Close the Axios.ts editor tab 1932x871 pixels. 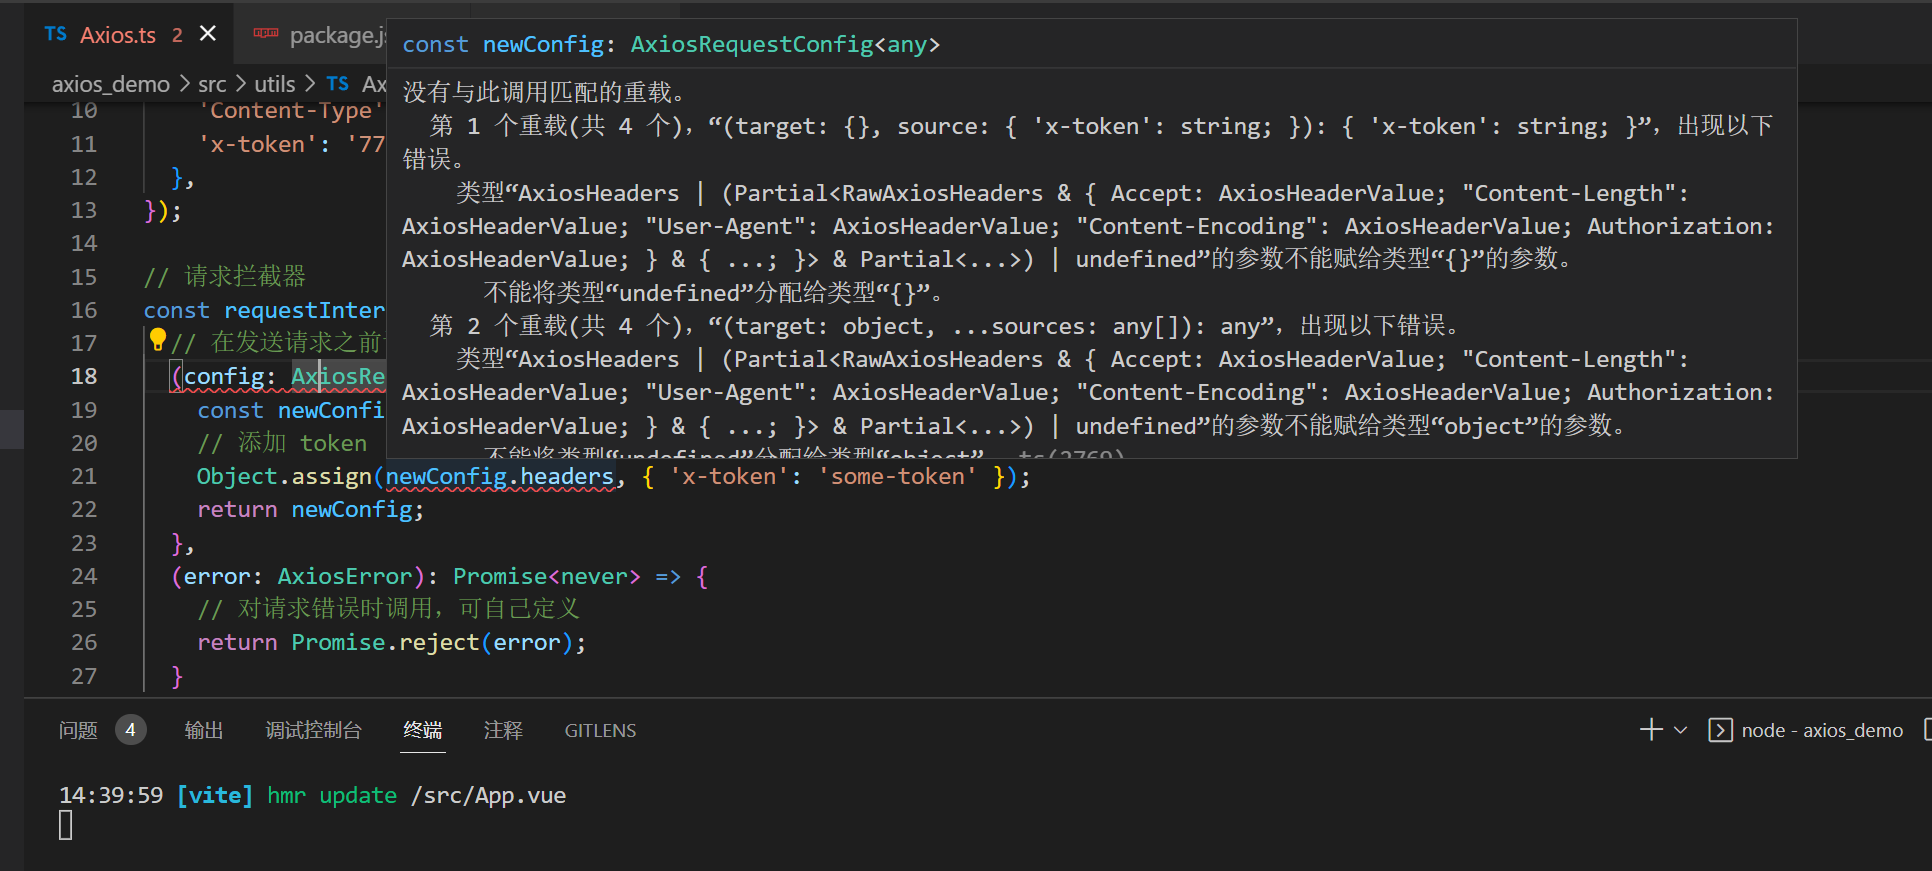click(x=208, y=34)
